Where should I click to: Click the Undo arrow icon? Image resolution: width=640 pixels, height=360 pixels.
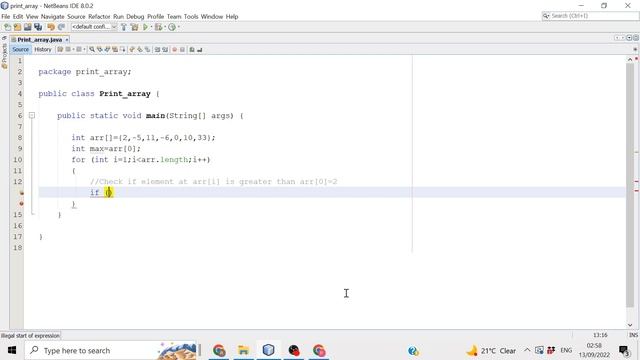(x=51, y=27)
